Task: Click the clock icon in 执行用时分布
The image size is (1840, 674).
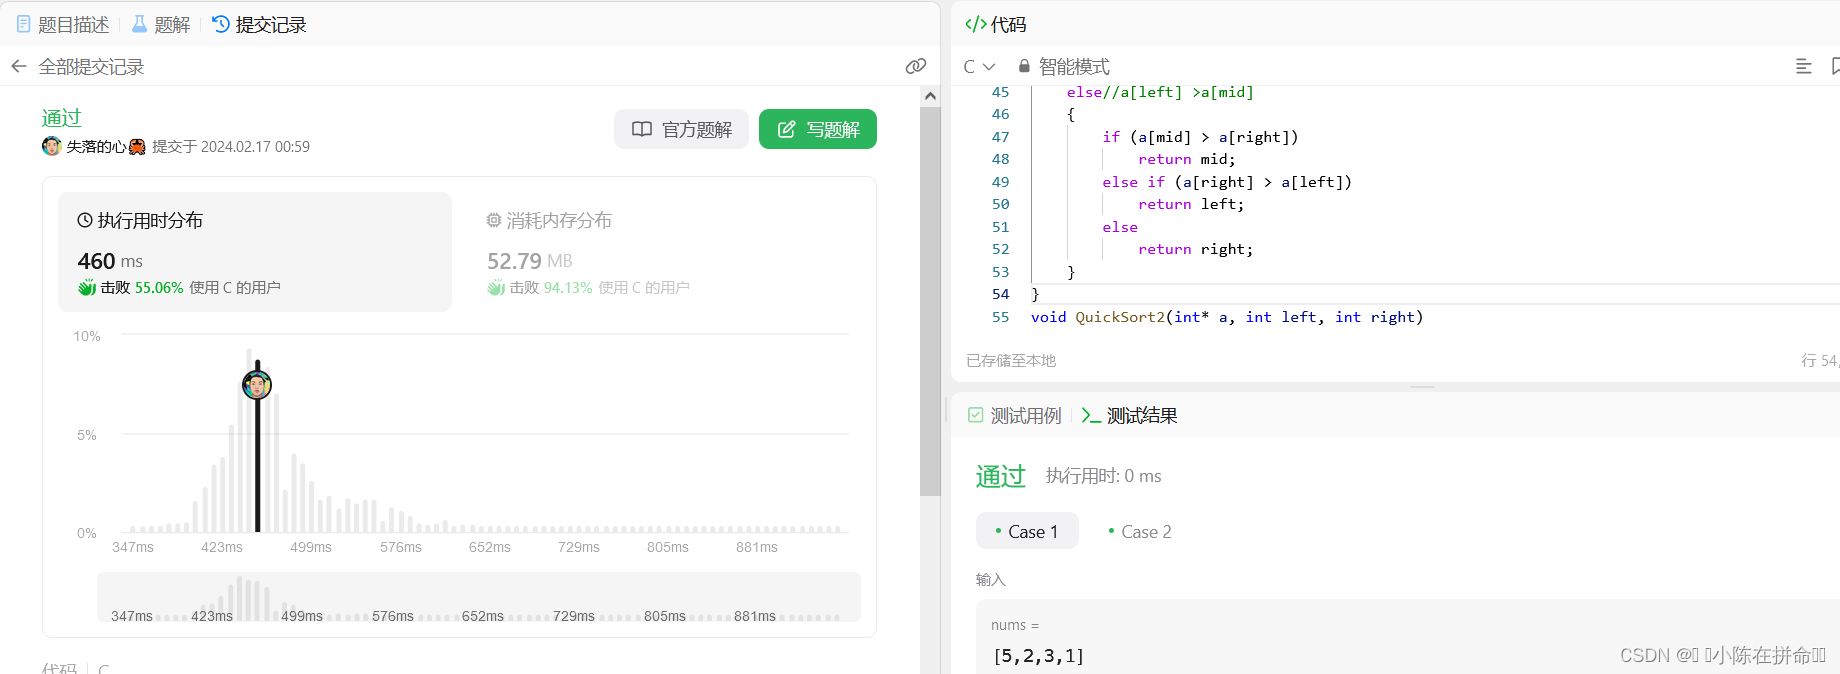Action: (x=85, y=220)
